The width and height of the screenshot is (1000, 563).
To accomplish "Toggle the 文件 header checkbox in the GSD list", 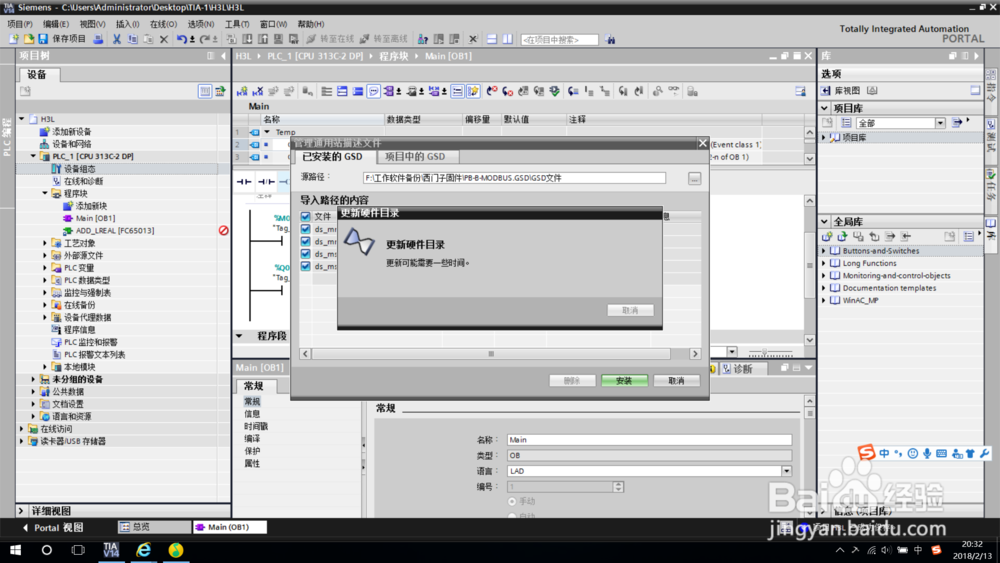I will 305,217.
